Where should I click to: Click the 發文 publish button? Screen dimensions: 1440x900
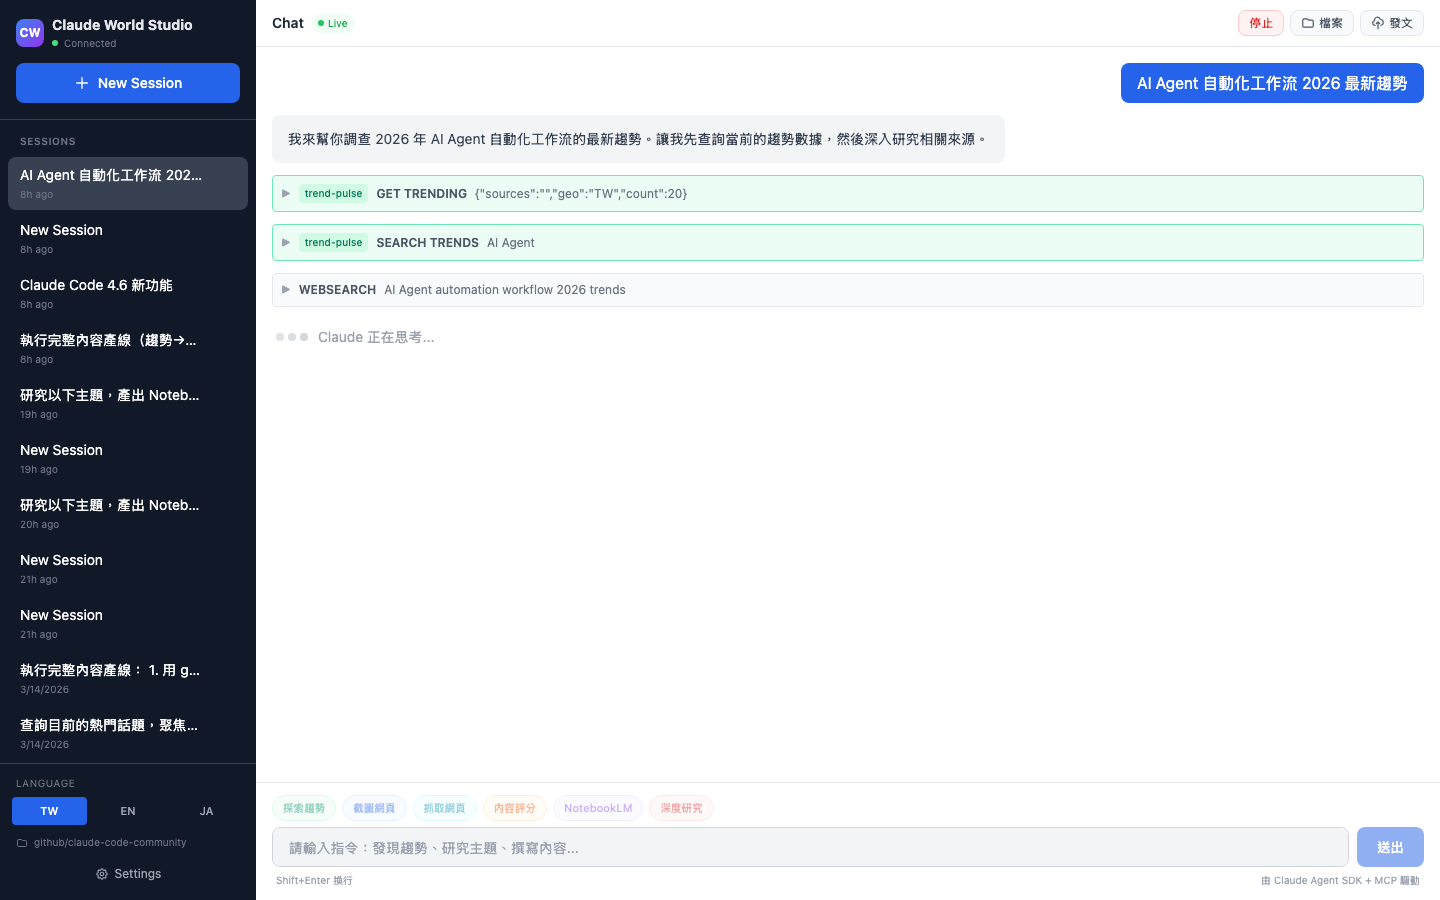click(1392, 23)
